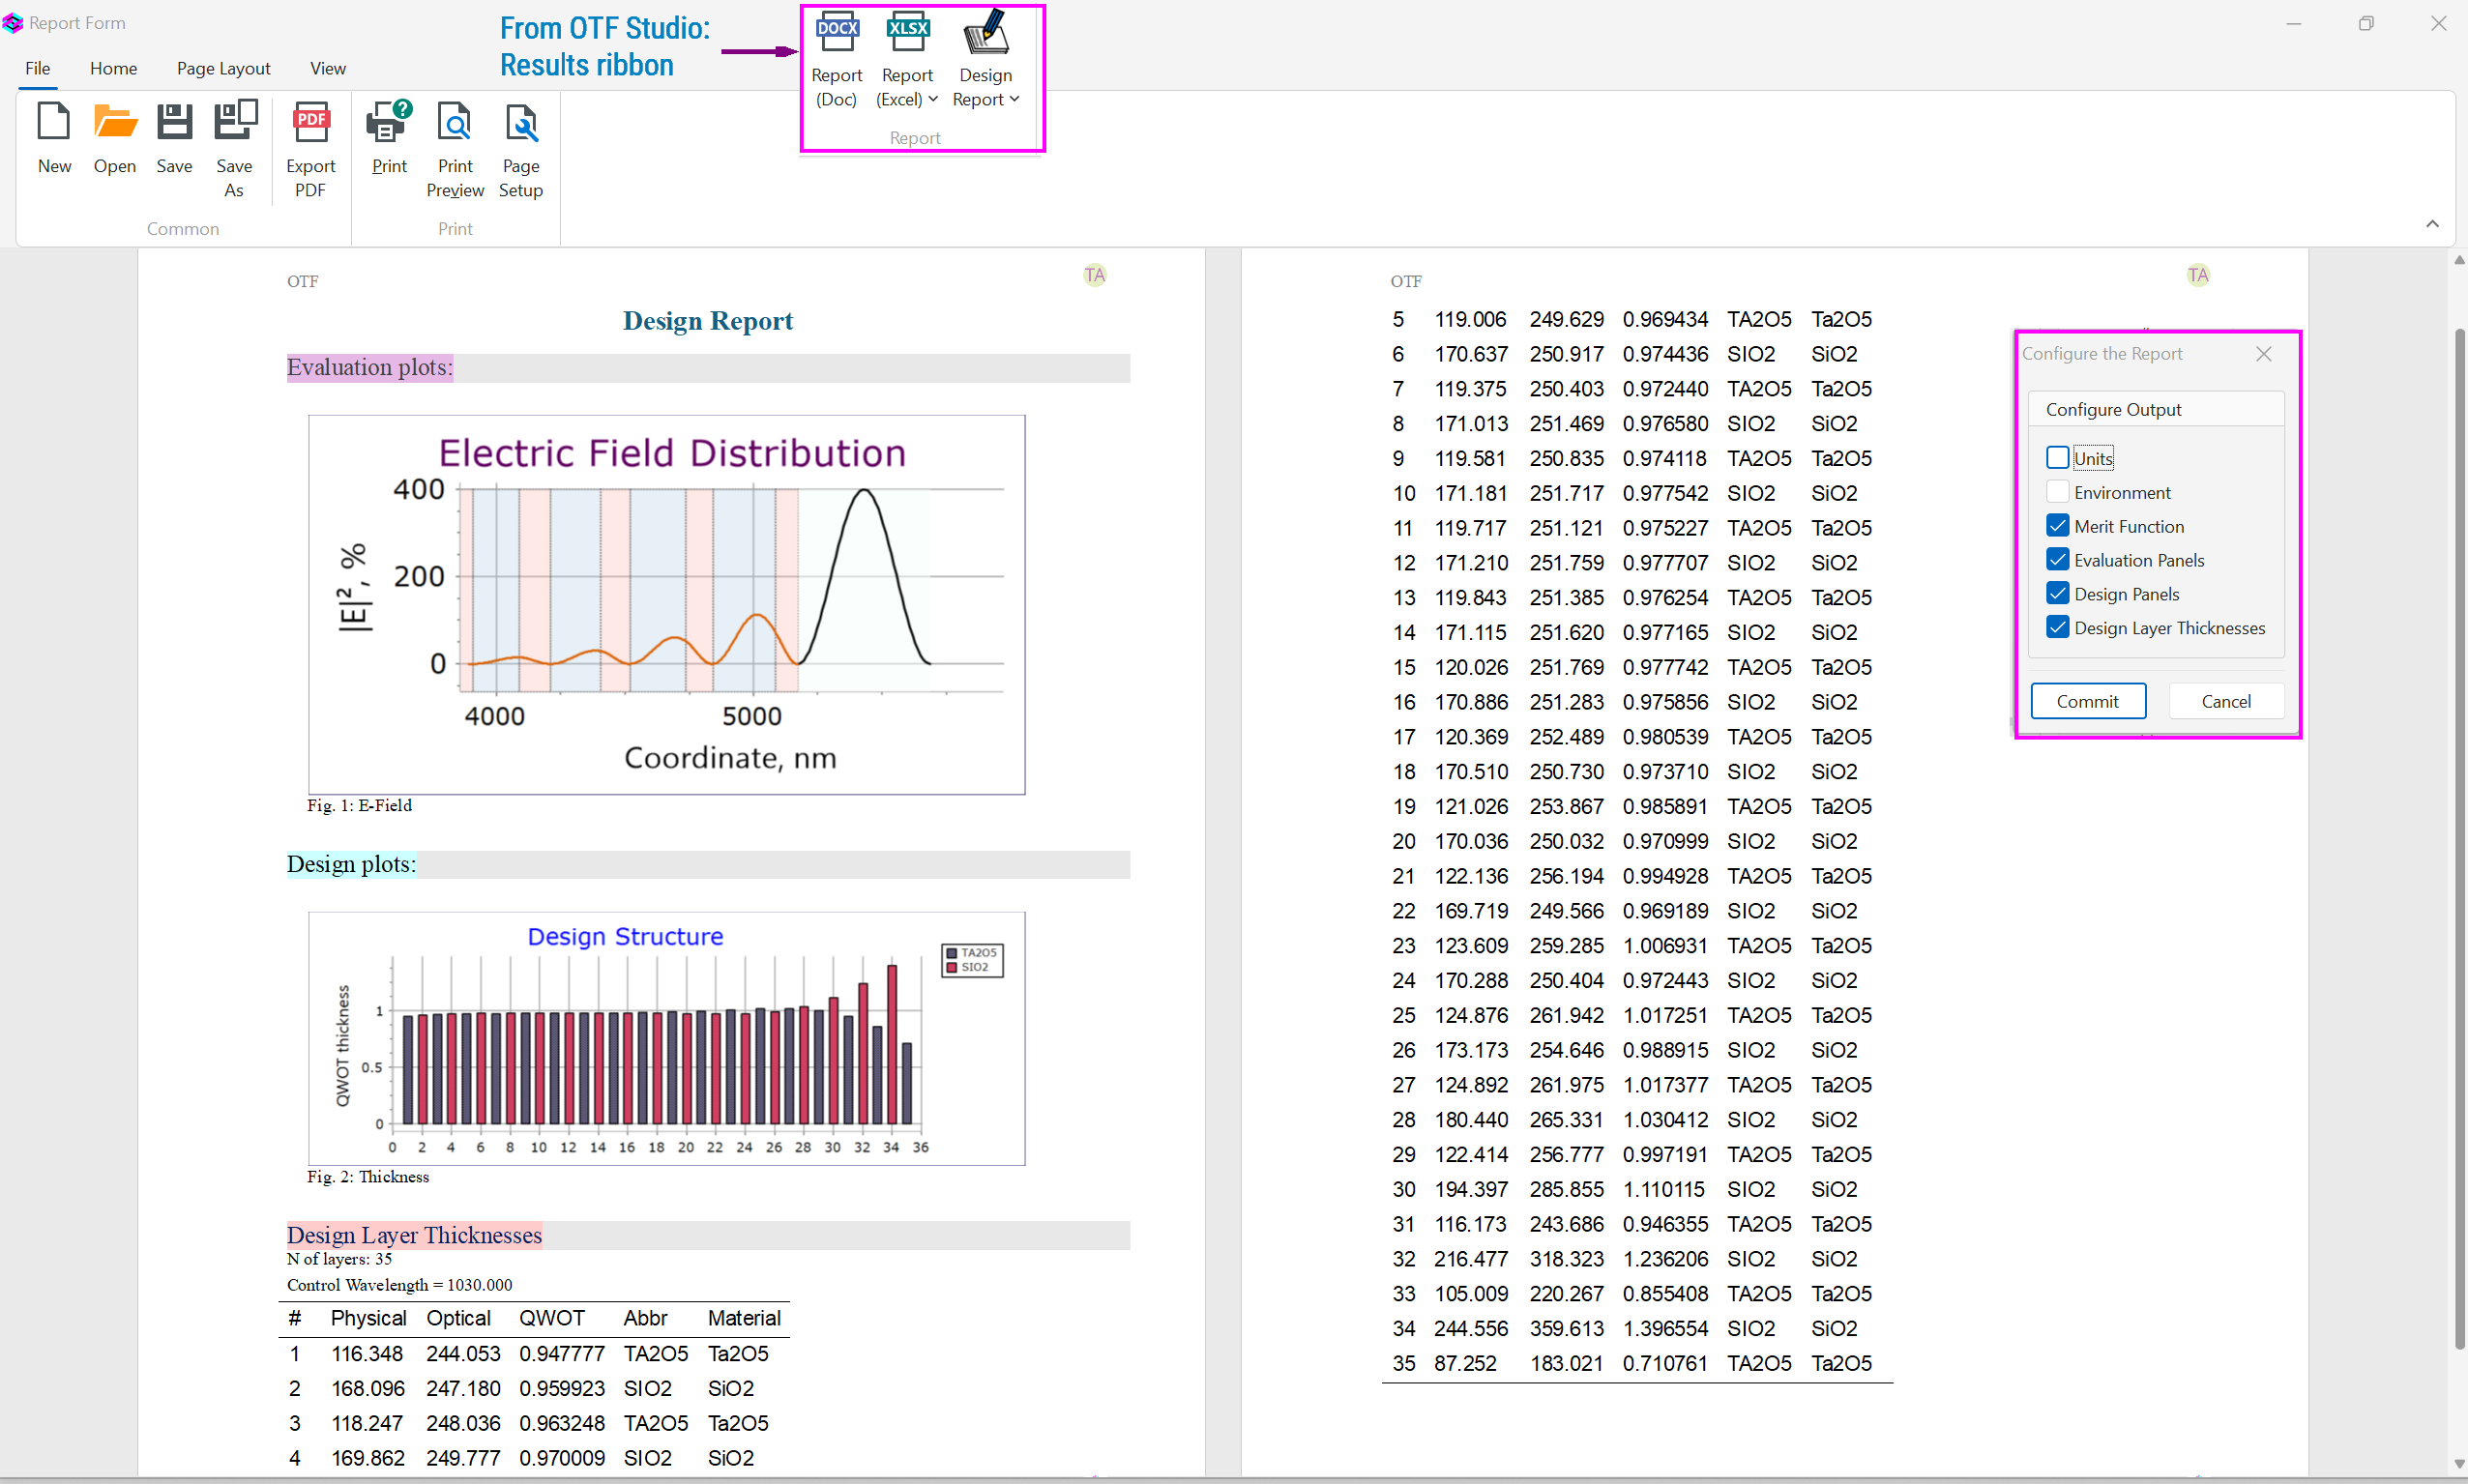Click the TA badge on the right page

click(2198, 275)
